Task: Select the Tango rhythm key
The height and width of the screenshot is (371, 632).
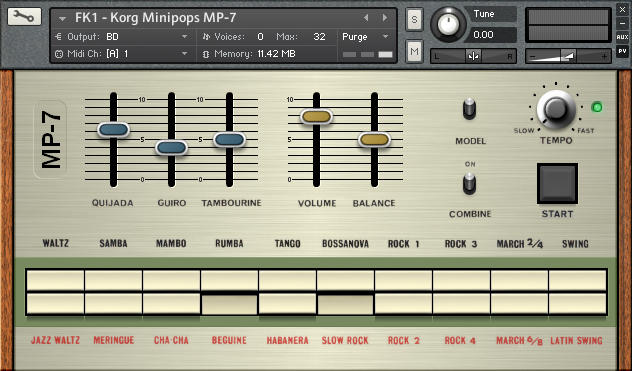Action: click(x=287, y=280)
